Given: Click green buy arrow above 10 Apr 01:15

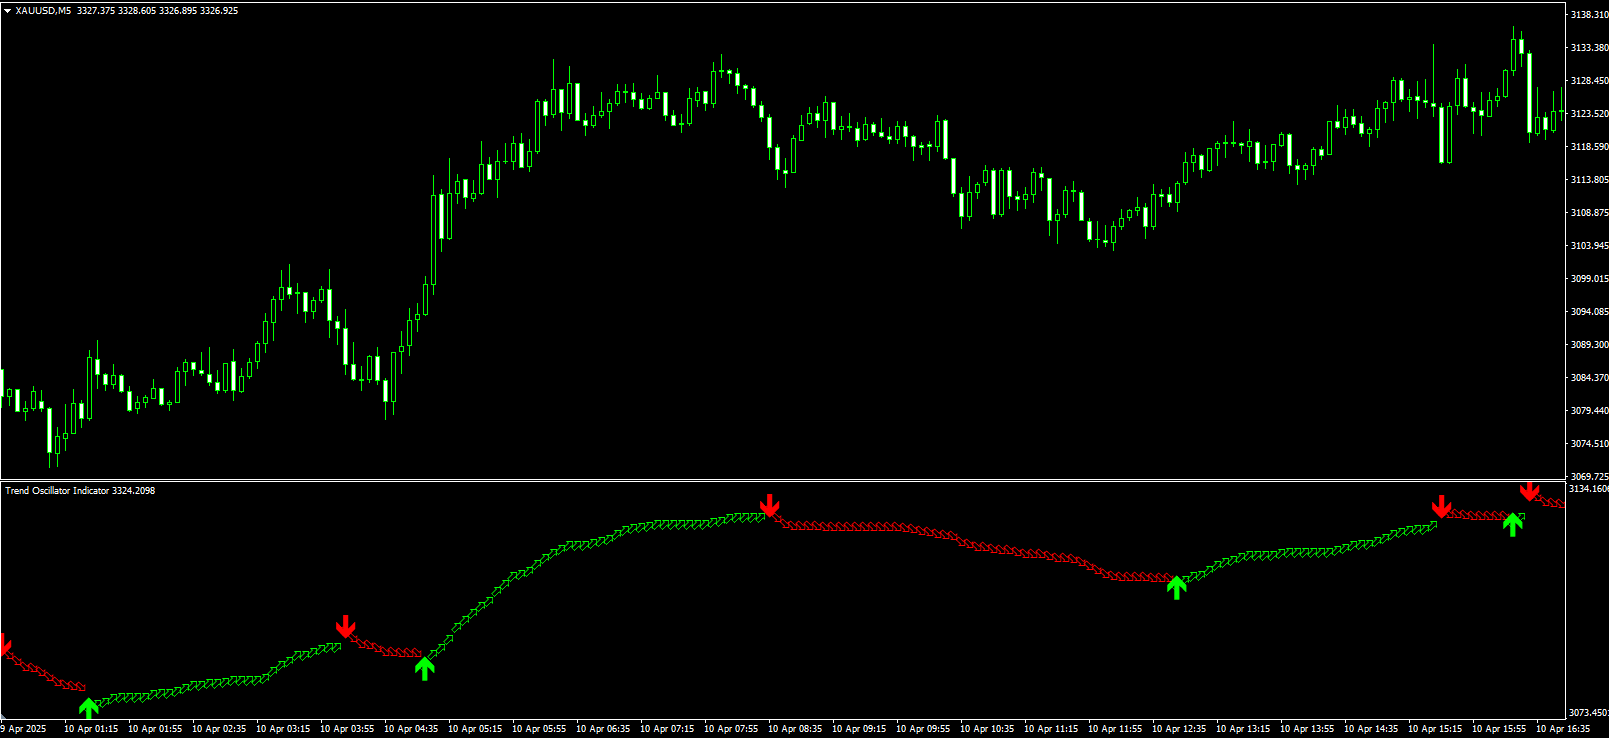Looking at the screenshot, I should coord(88,709).
